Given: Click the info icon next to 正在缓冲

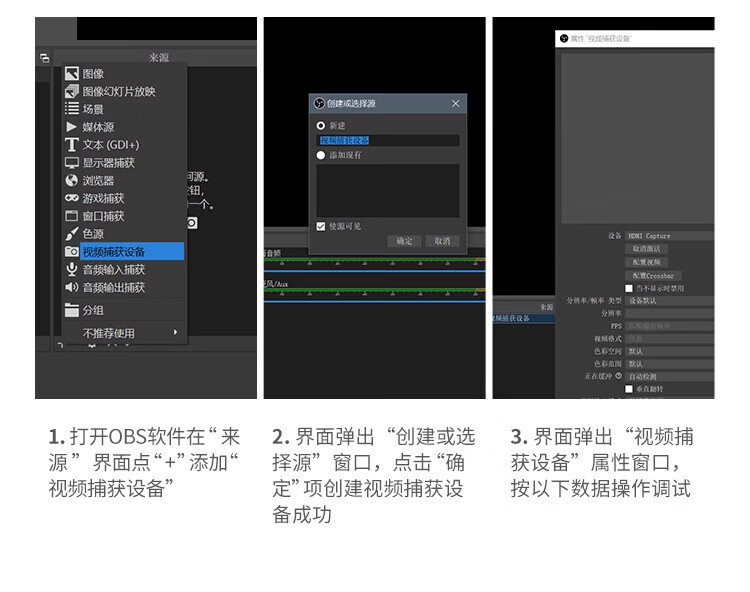Looking at the screenshot, I should click(x=618, y=376).
